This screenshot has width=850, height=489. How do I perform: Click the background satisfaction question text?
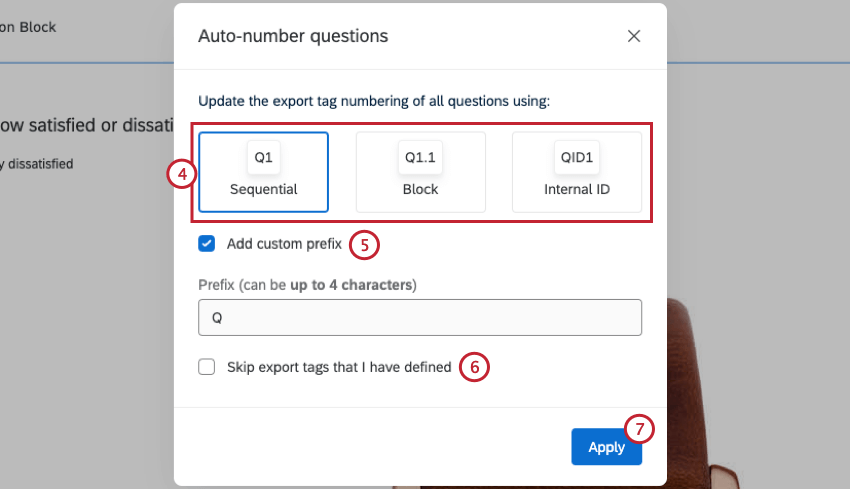click(x=85, y=125)
